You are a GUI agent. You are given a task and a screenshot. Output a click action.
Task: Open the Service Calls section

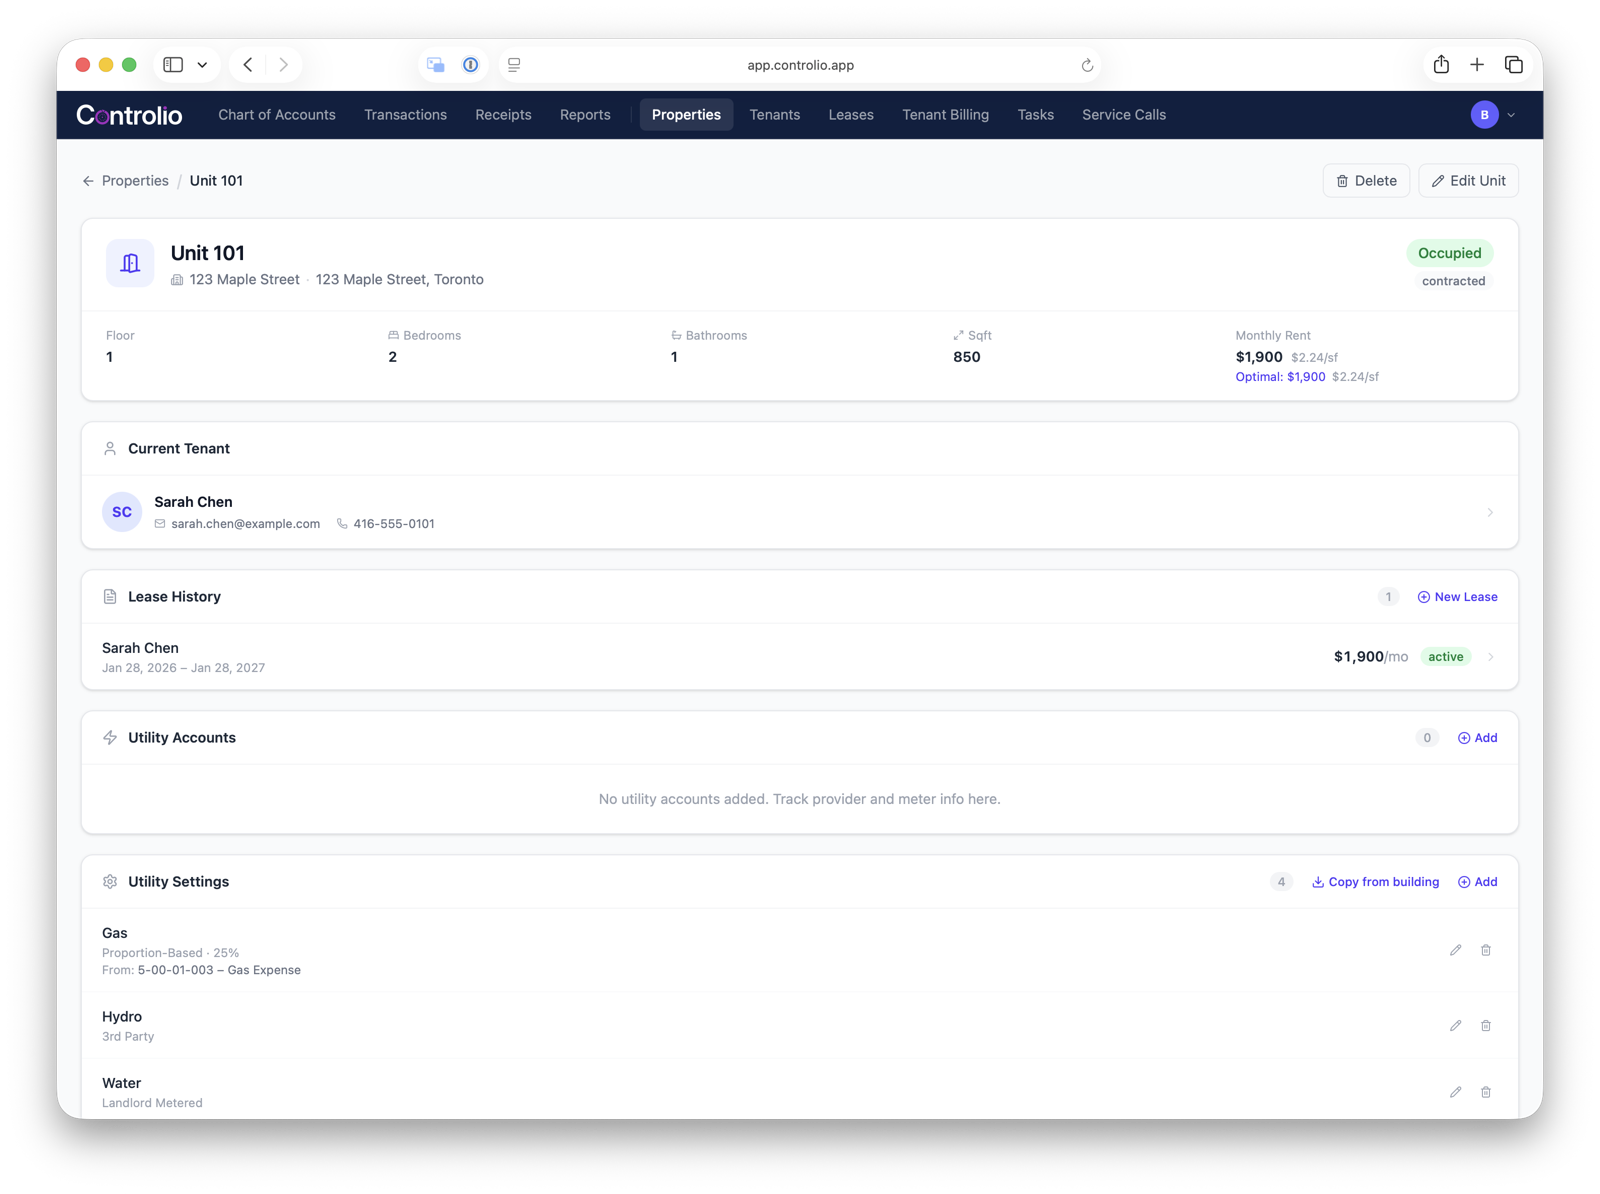pos(1124,115)
